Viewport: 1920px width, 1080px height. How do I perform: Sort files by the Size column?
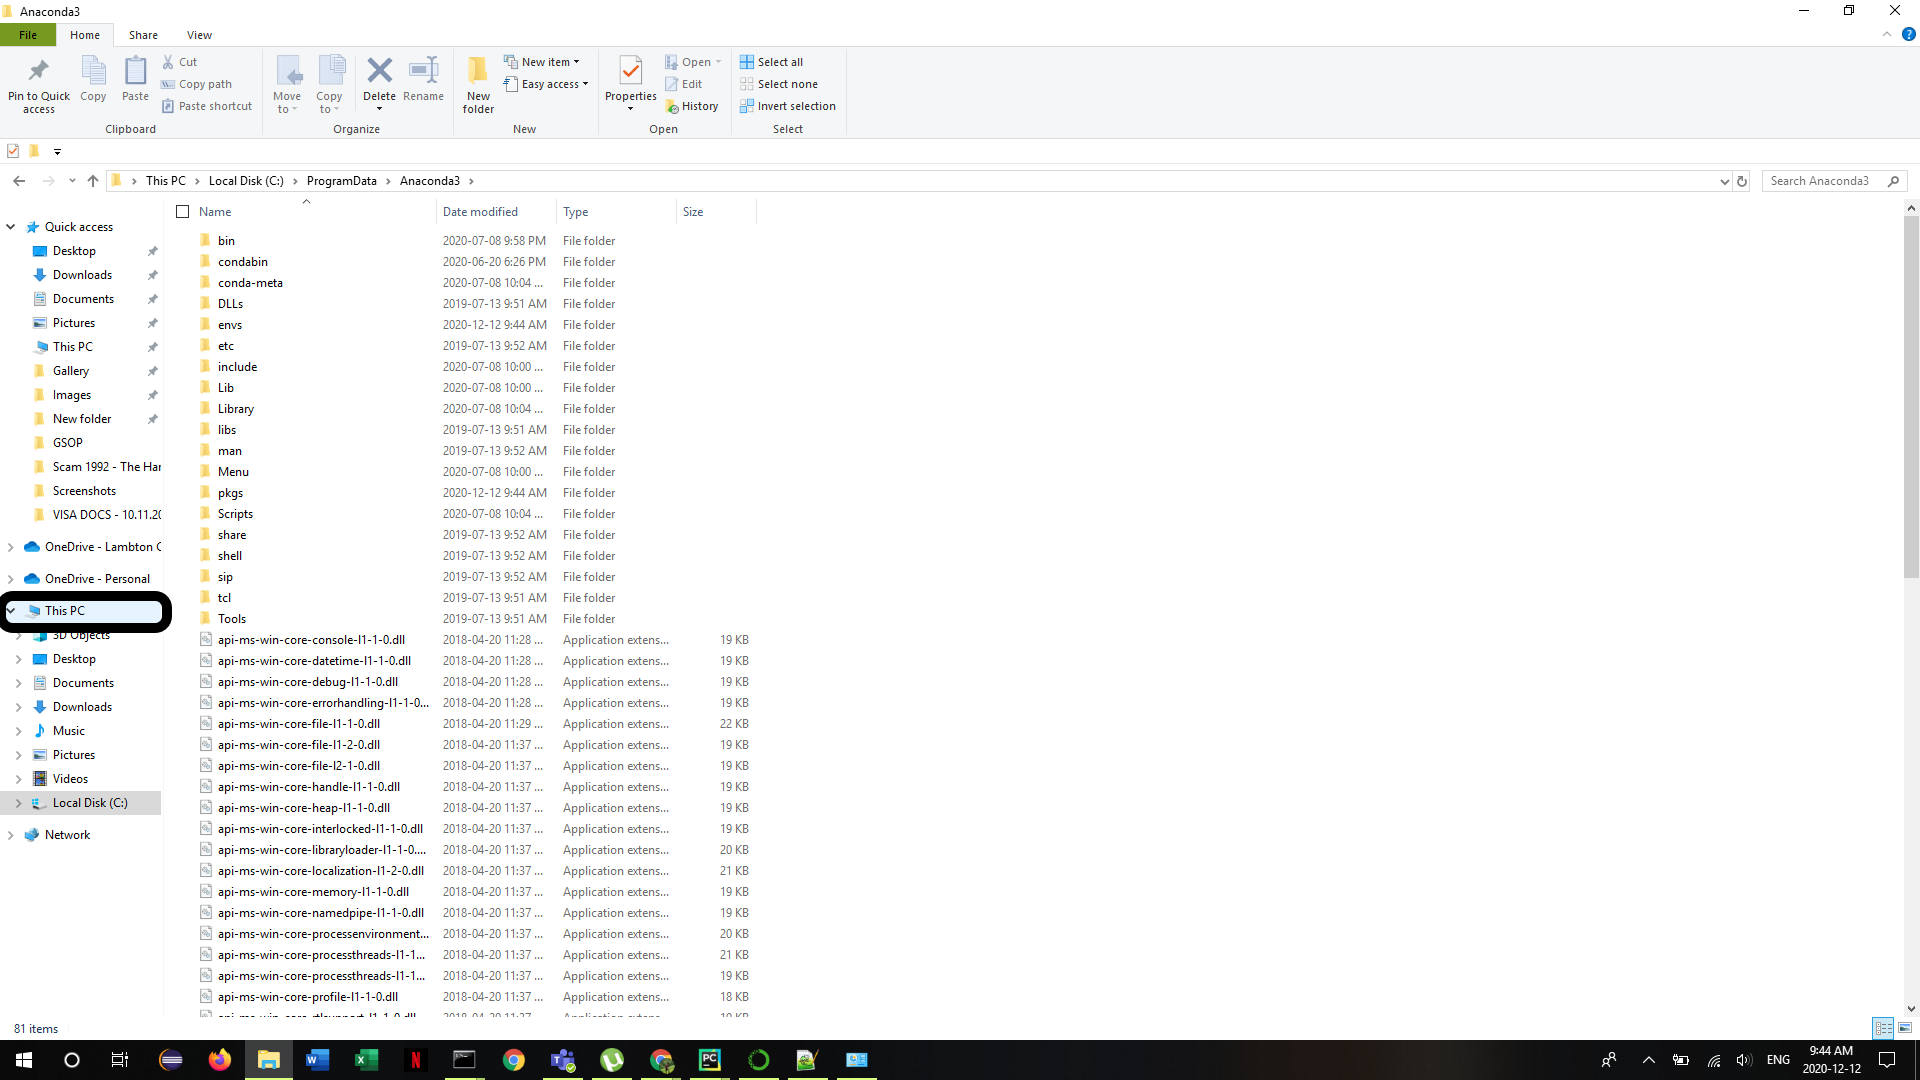coord(716,212)
